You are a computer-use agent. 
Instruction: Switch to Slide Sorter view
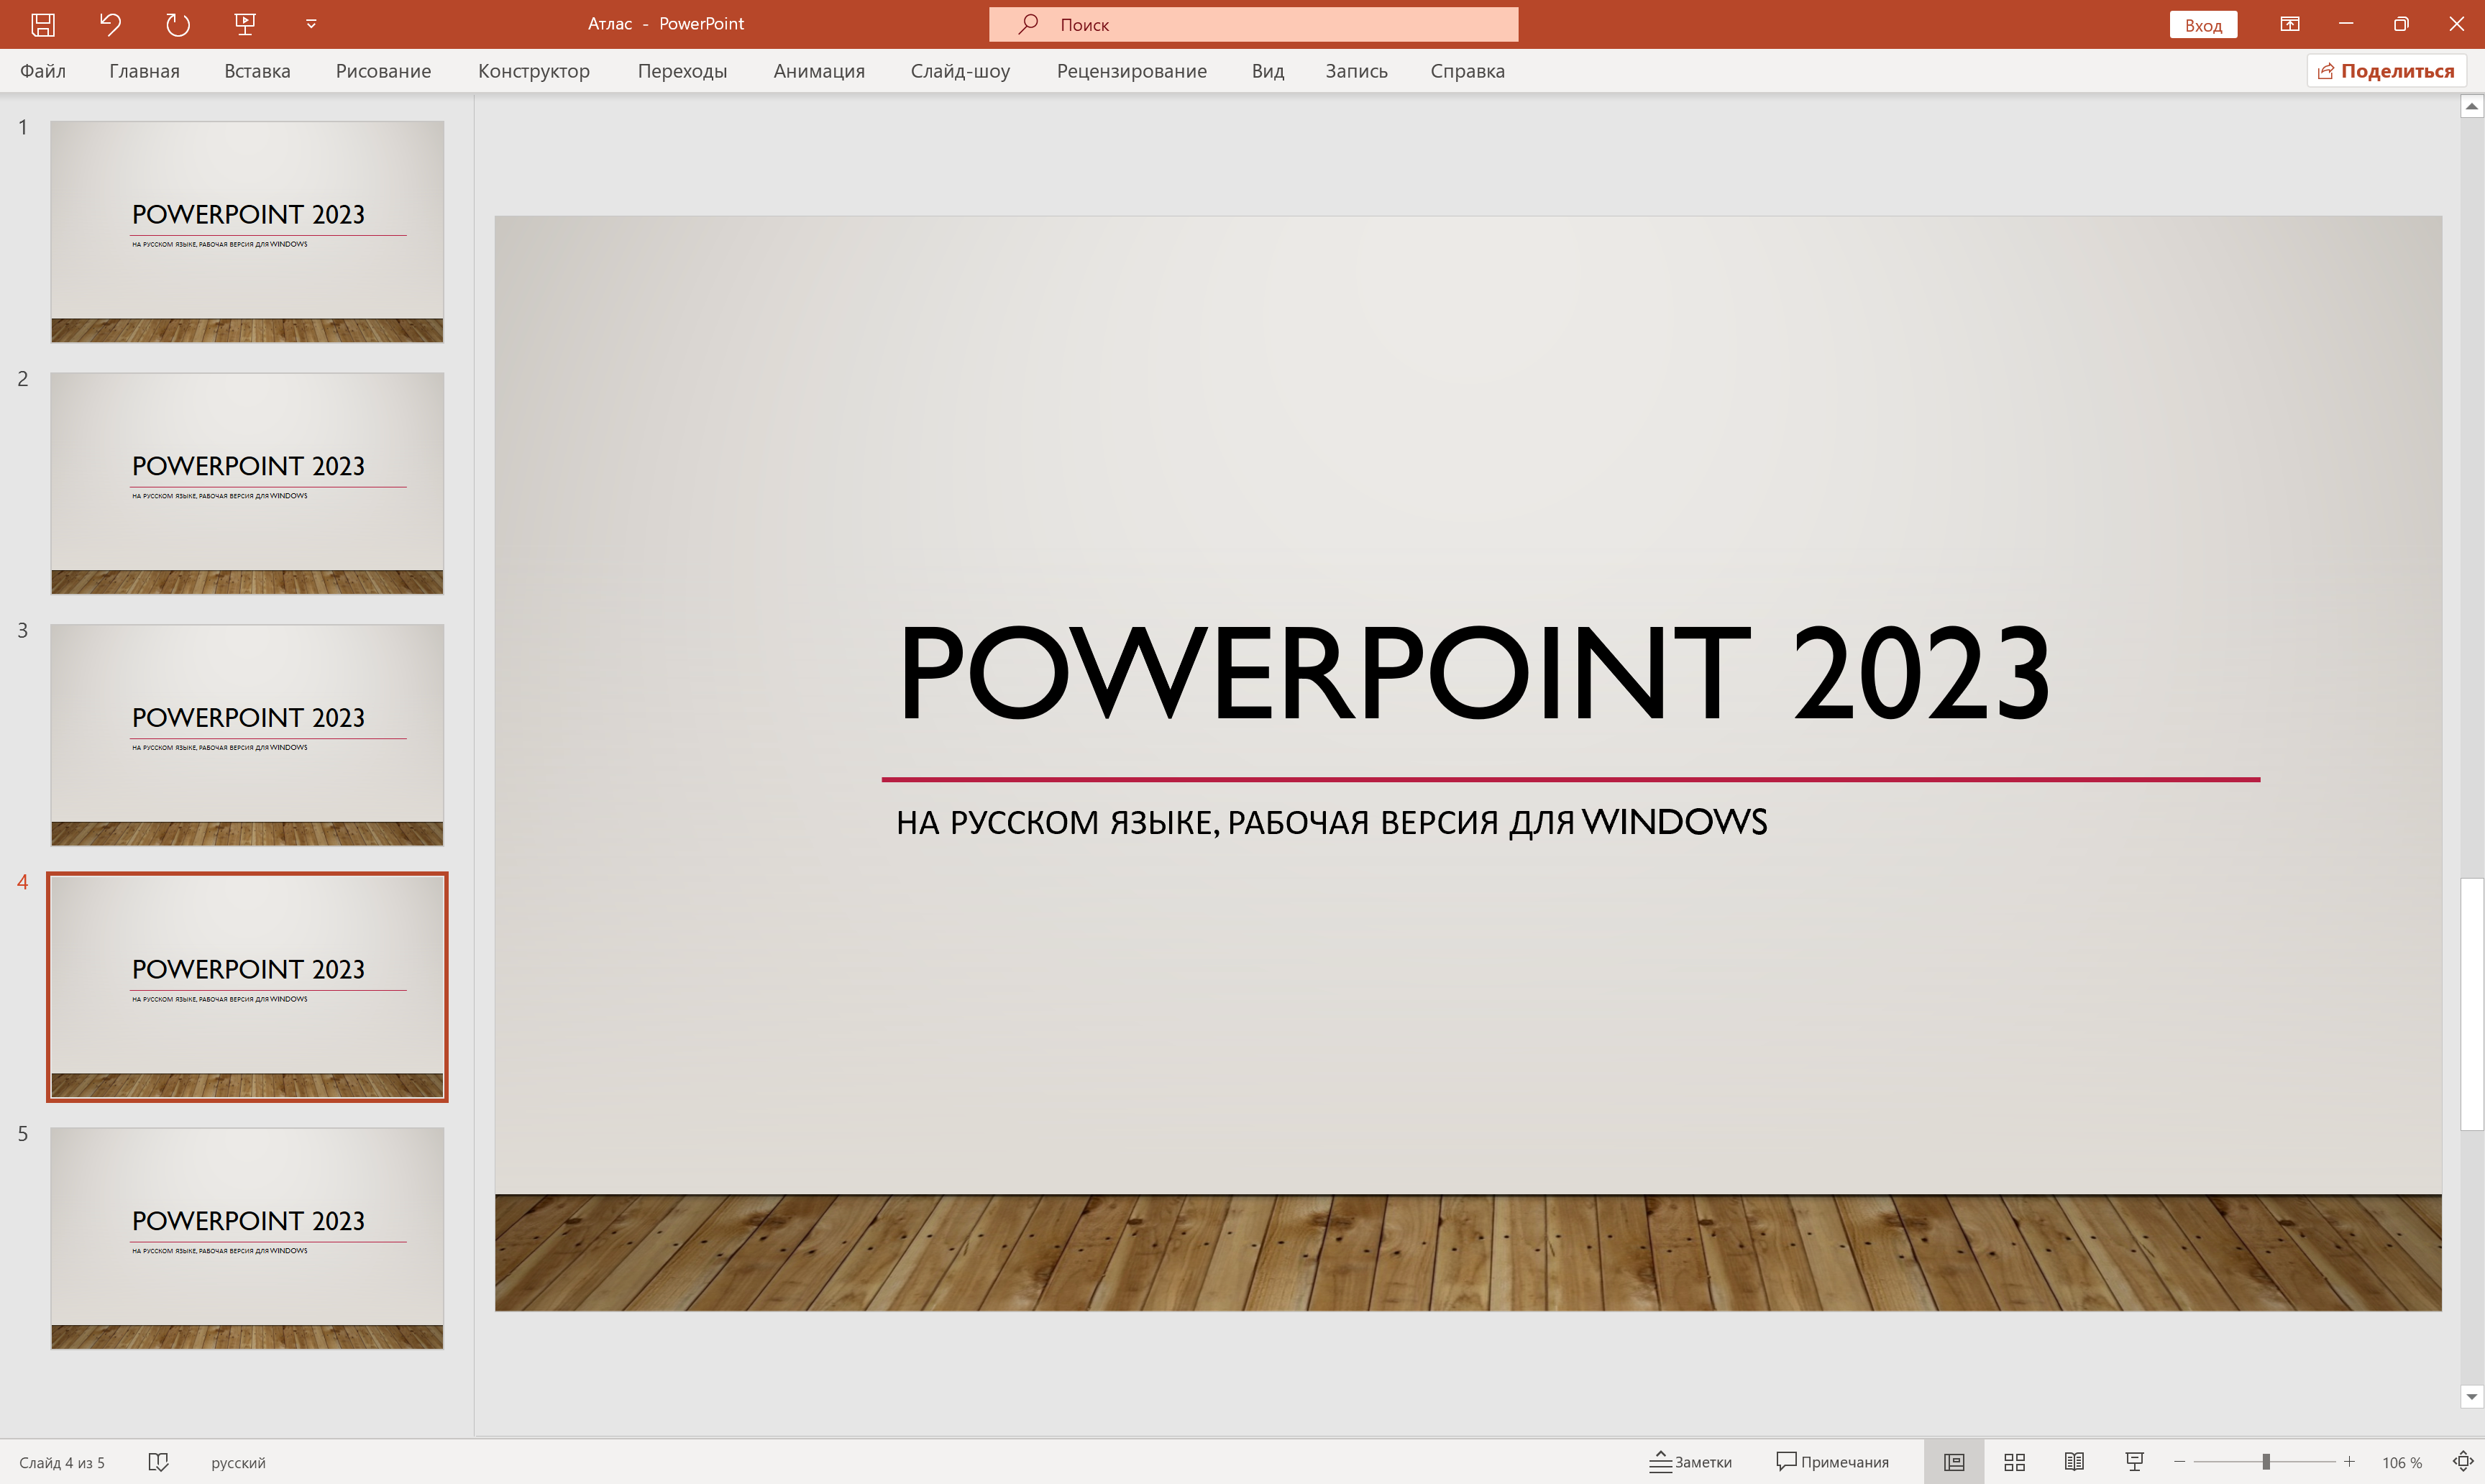(x=2014, y=1462)
